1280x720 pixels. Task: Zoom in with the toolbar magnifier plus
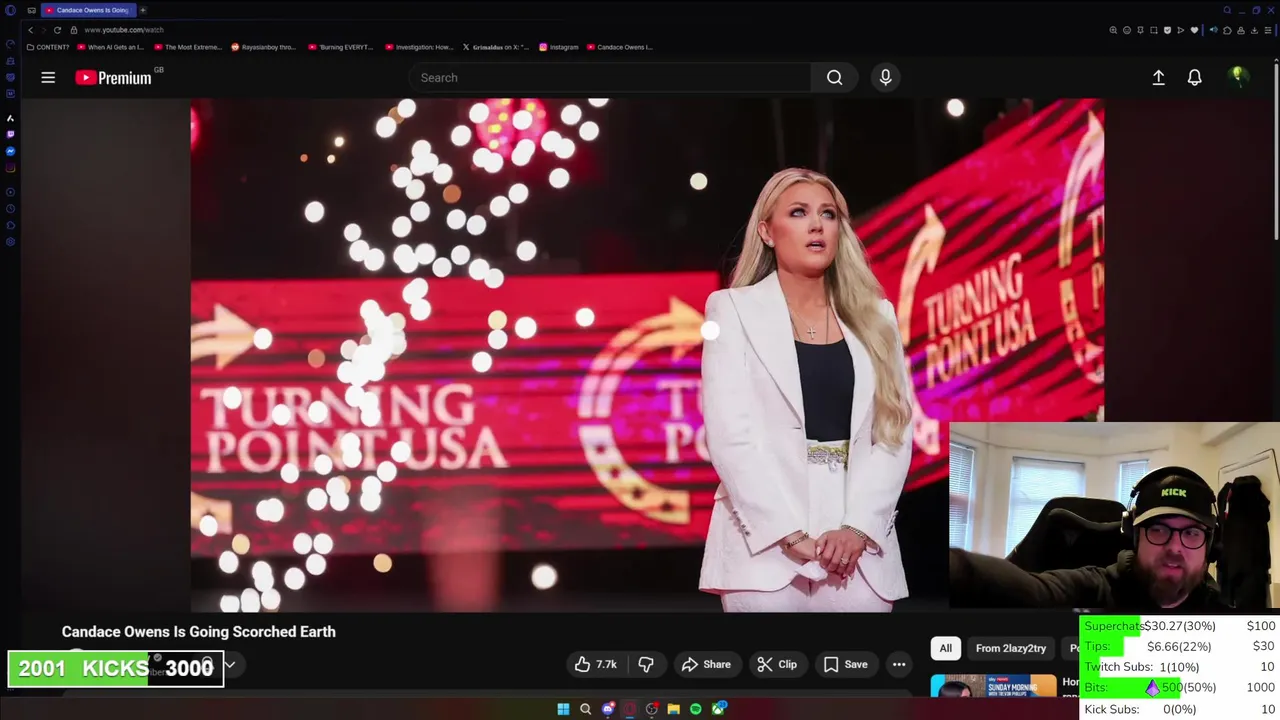point(1113,30)
